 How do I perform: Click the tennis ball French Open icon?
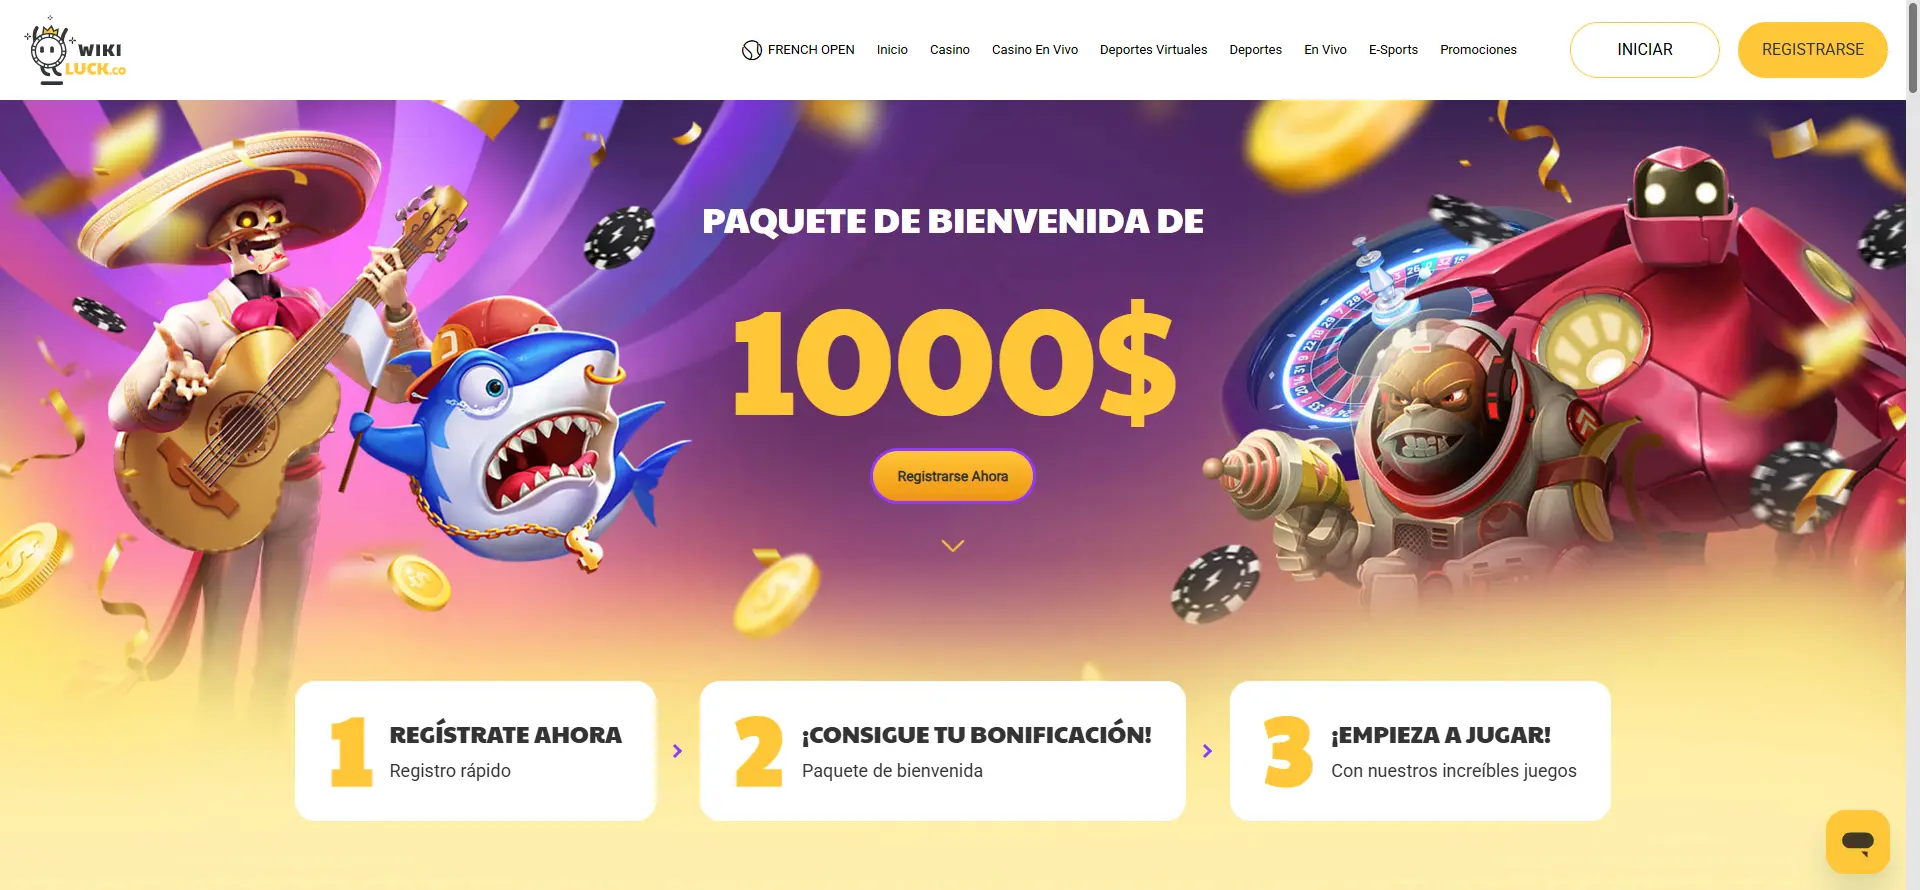pyautogui.click(x=752, y=50)
